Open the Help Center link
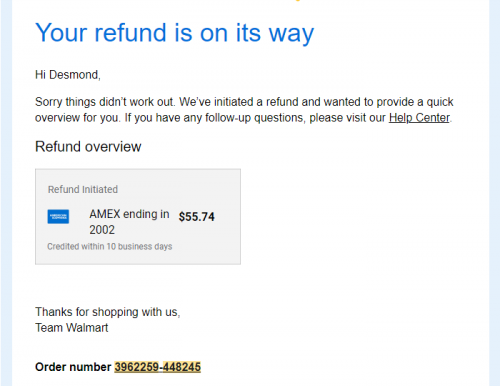The height and width of the screenshot is (386, 500). (x=419, y=118)
